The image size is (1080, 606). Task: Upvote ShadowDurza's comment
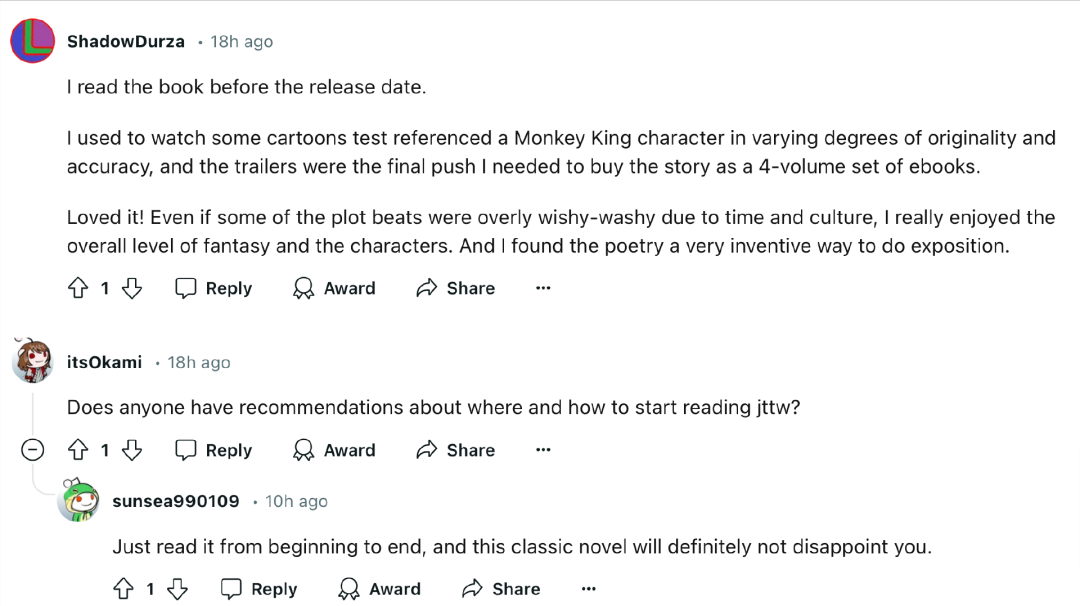78,288
